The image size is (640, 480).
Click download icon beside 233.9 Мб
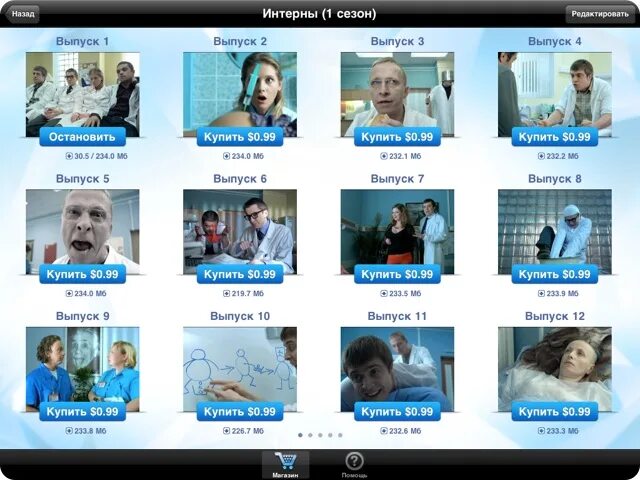click(541, 293)
